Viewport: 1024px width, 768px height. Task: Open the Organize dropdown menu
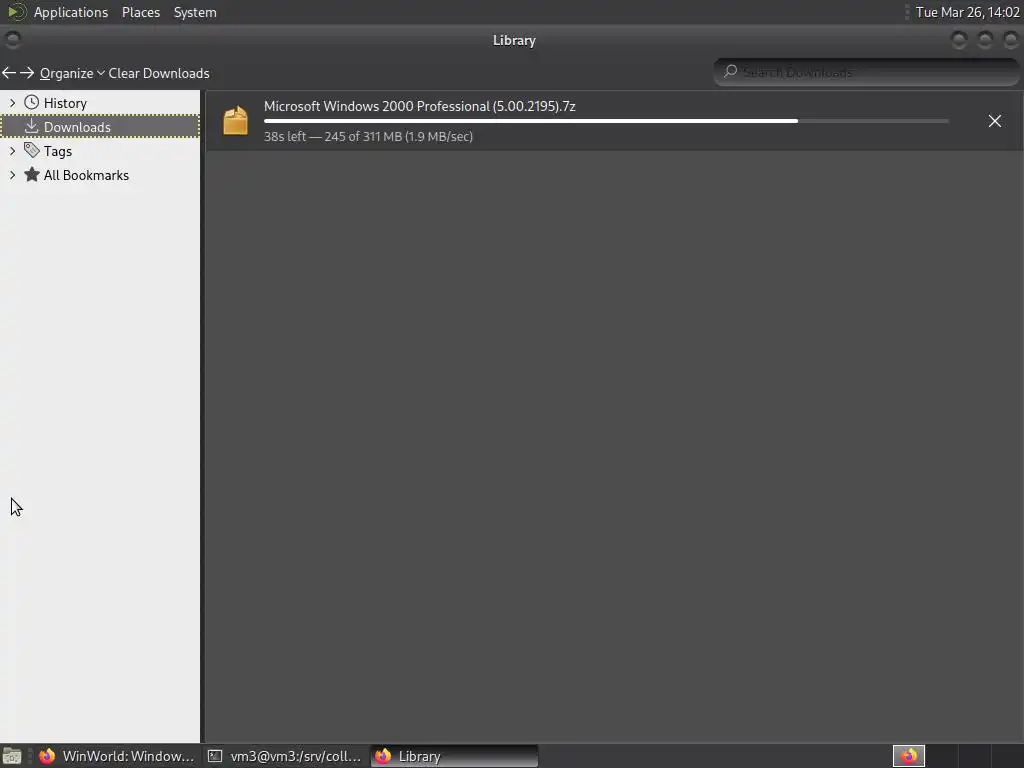click(x=72, y=73)
